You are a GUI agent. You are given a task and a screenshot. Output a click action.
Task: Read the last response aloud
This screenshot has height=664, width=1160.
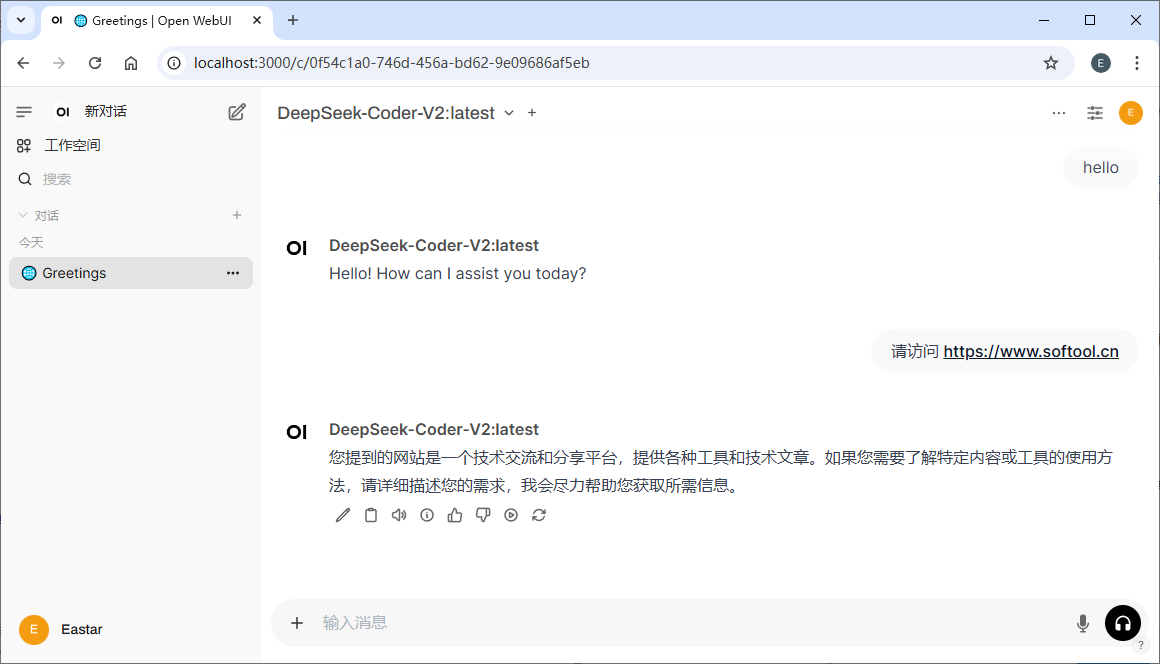[399, 515]
